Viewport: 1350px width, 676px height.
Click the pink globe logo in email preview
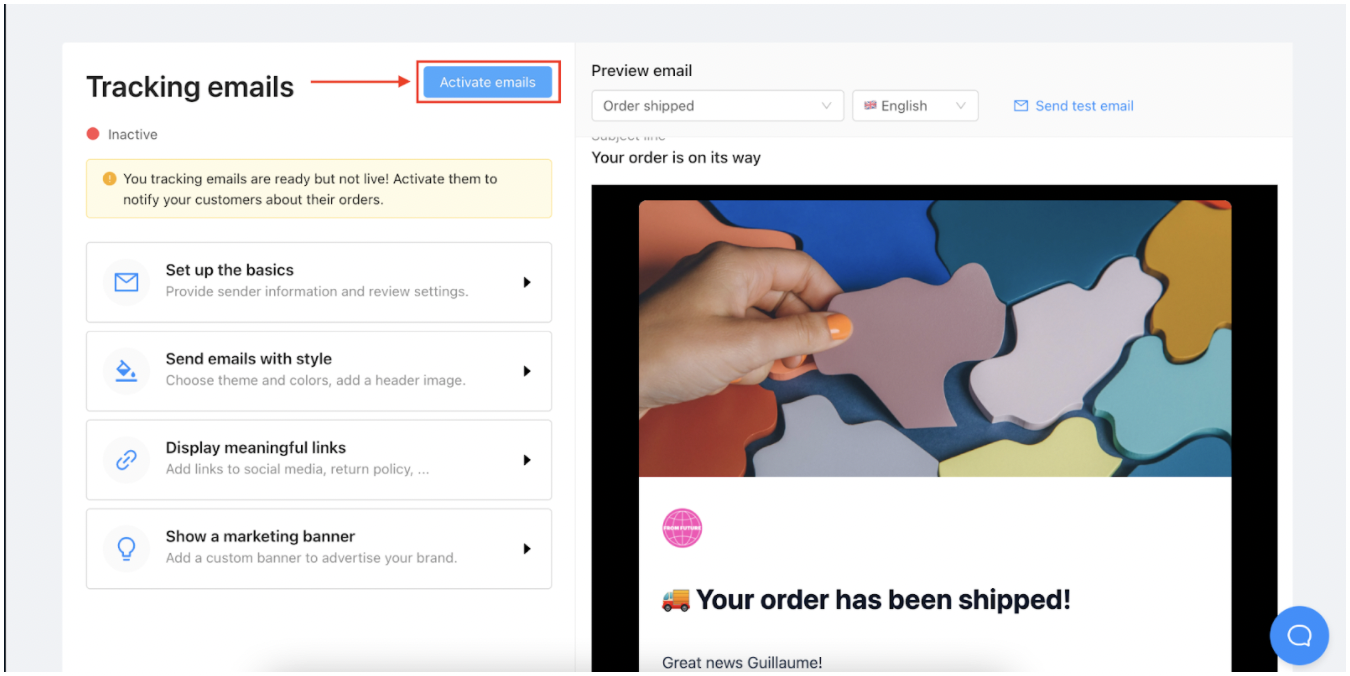pos(682,528)
